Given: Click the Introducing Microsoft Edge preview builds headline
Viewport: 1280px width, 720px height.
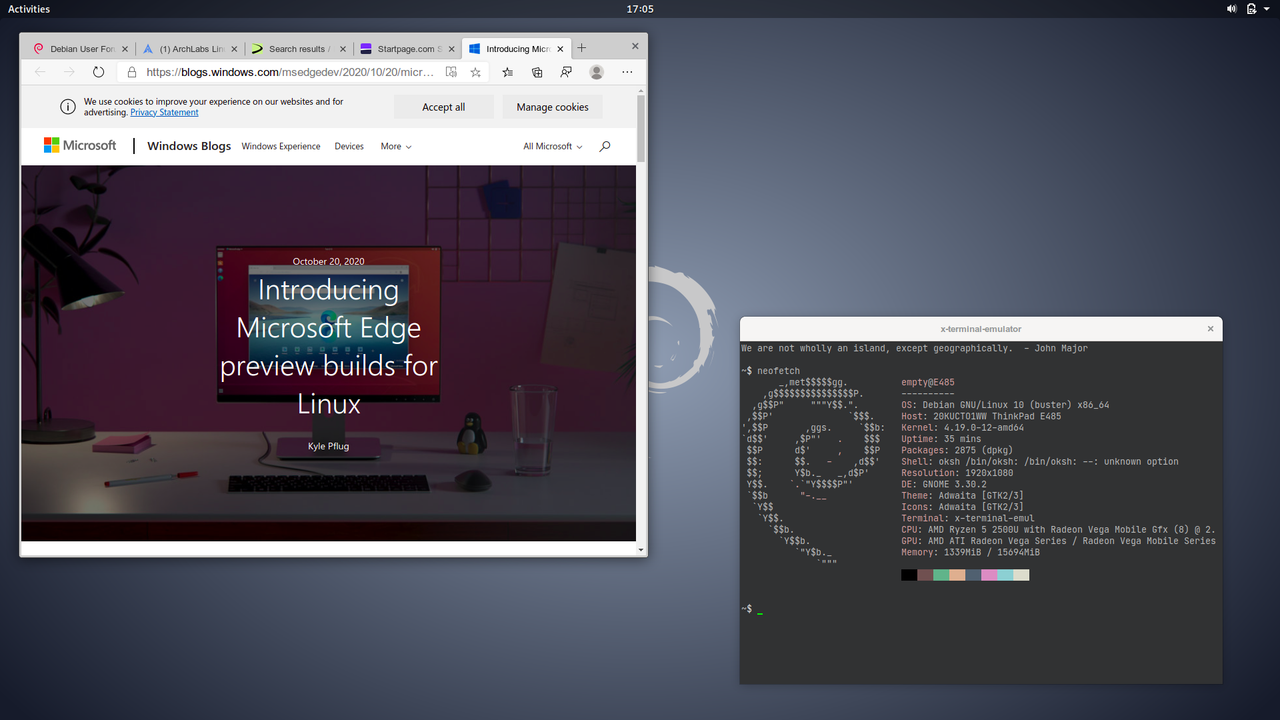Looking at the screenshot, I should click(x=328, y=347).
